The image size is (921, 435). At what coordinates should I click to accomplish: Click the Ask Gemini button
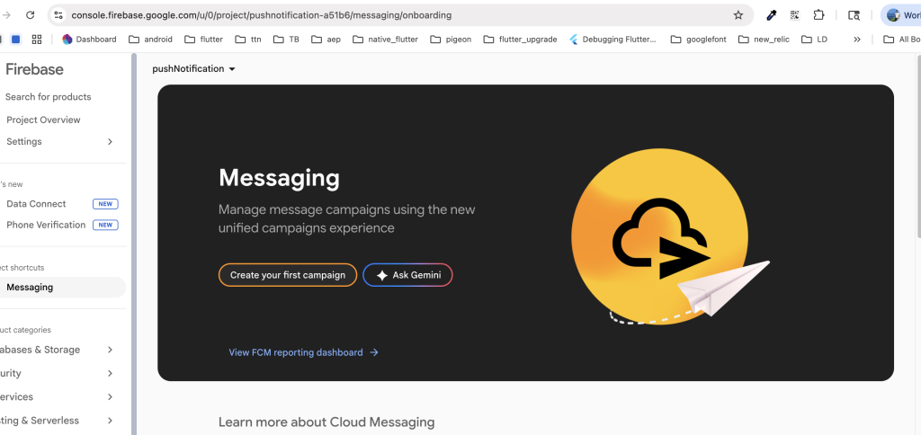point(408,275)
